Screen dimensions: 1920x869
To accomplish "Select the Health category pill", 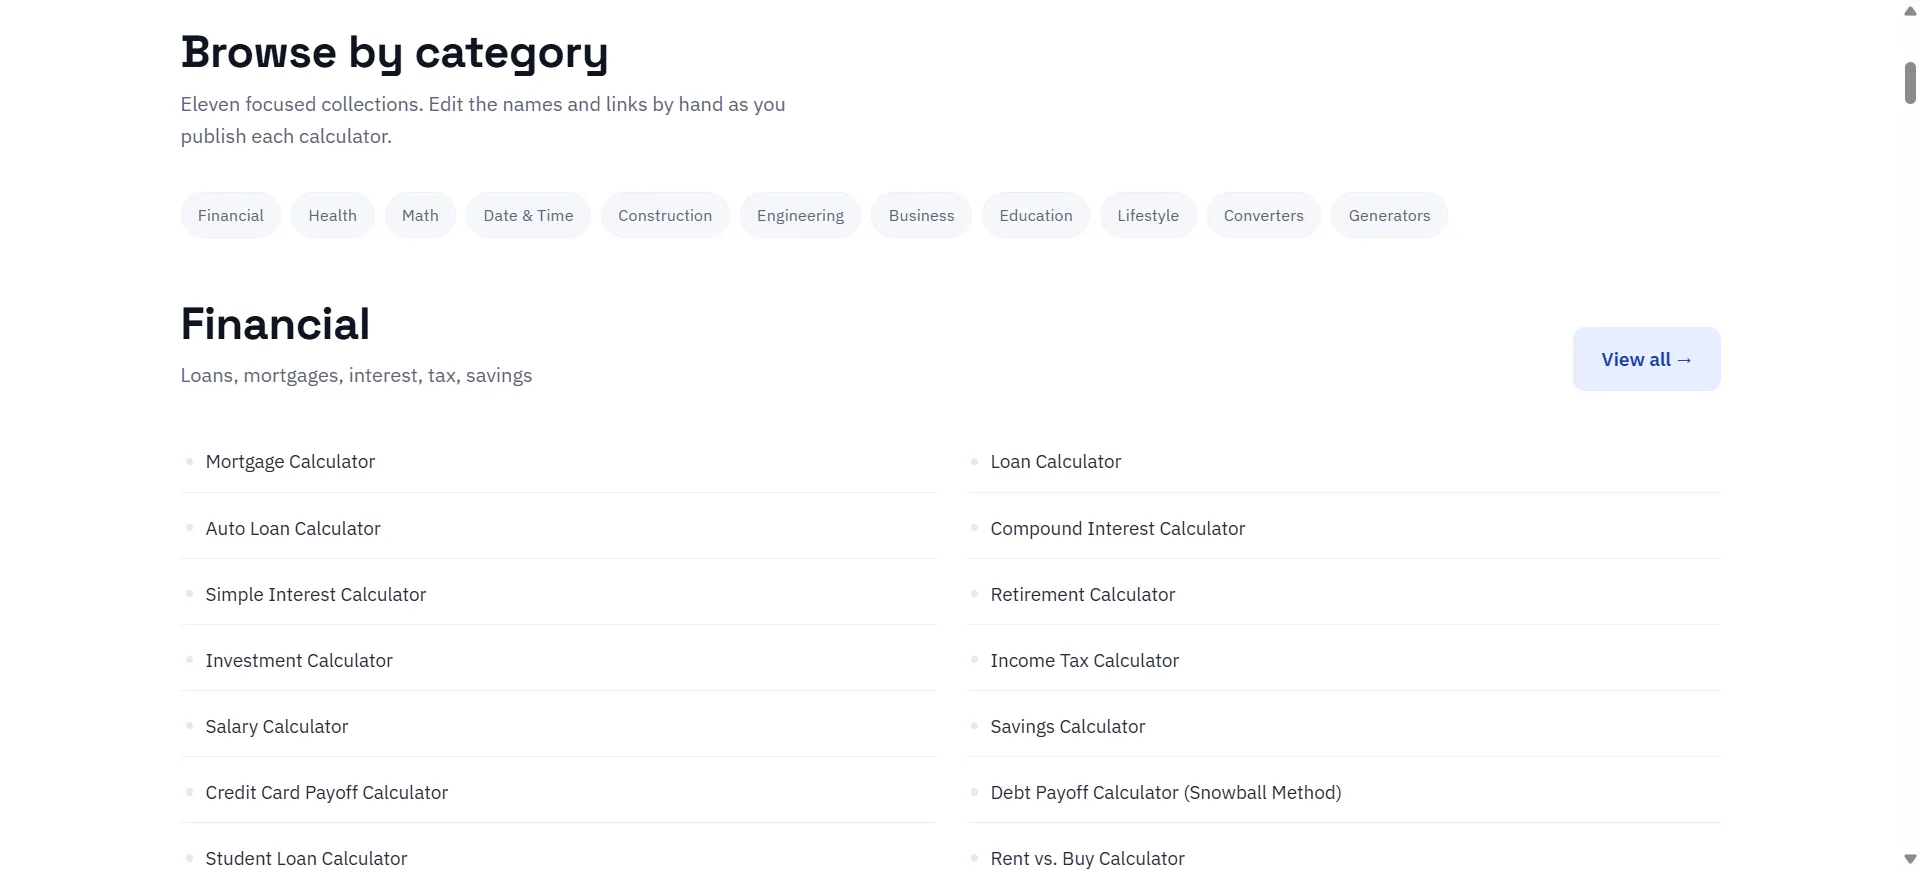I will tap(332, 215).
